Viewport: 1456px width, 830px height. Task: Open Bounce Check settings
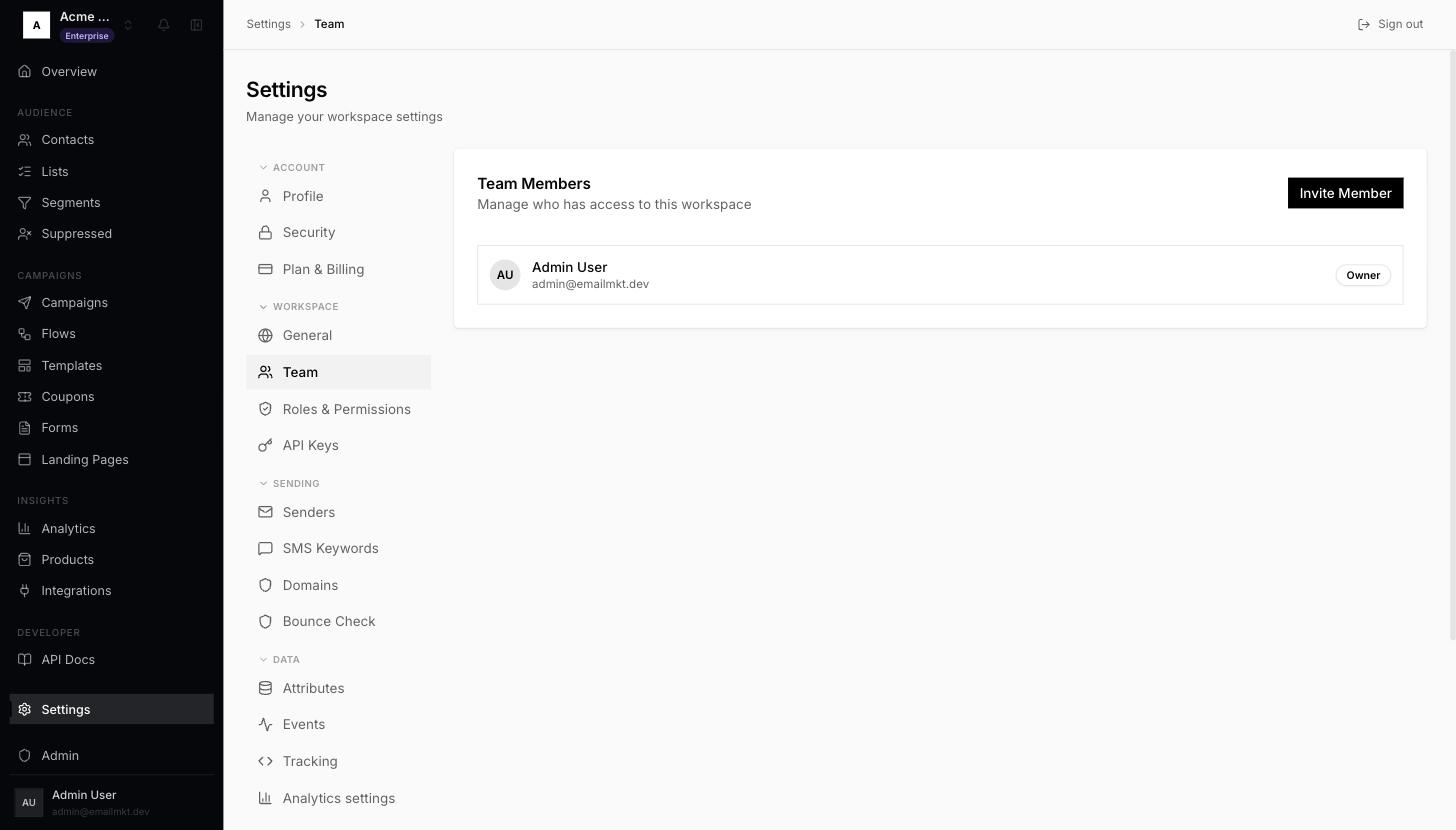(x=339, y=622)
